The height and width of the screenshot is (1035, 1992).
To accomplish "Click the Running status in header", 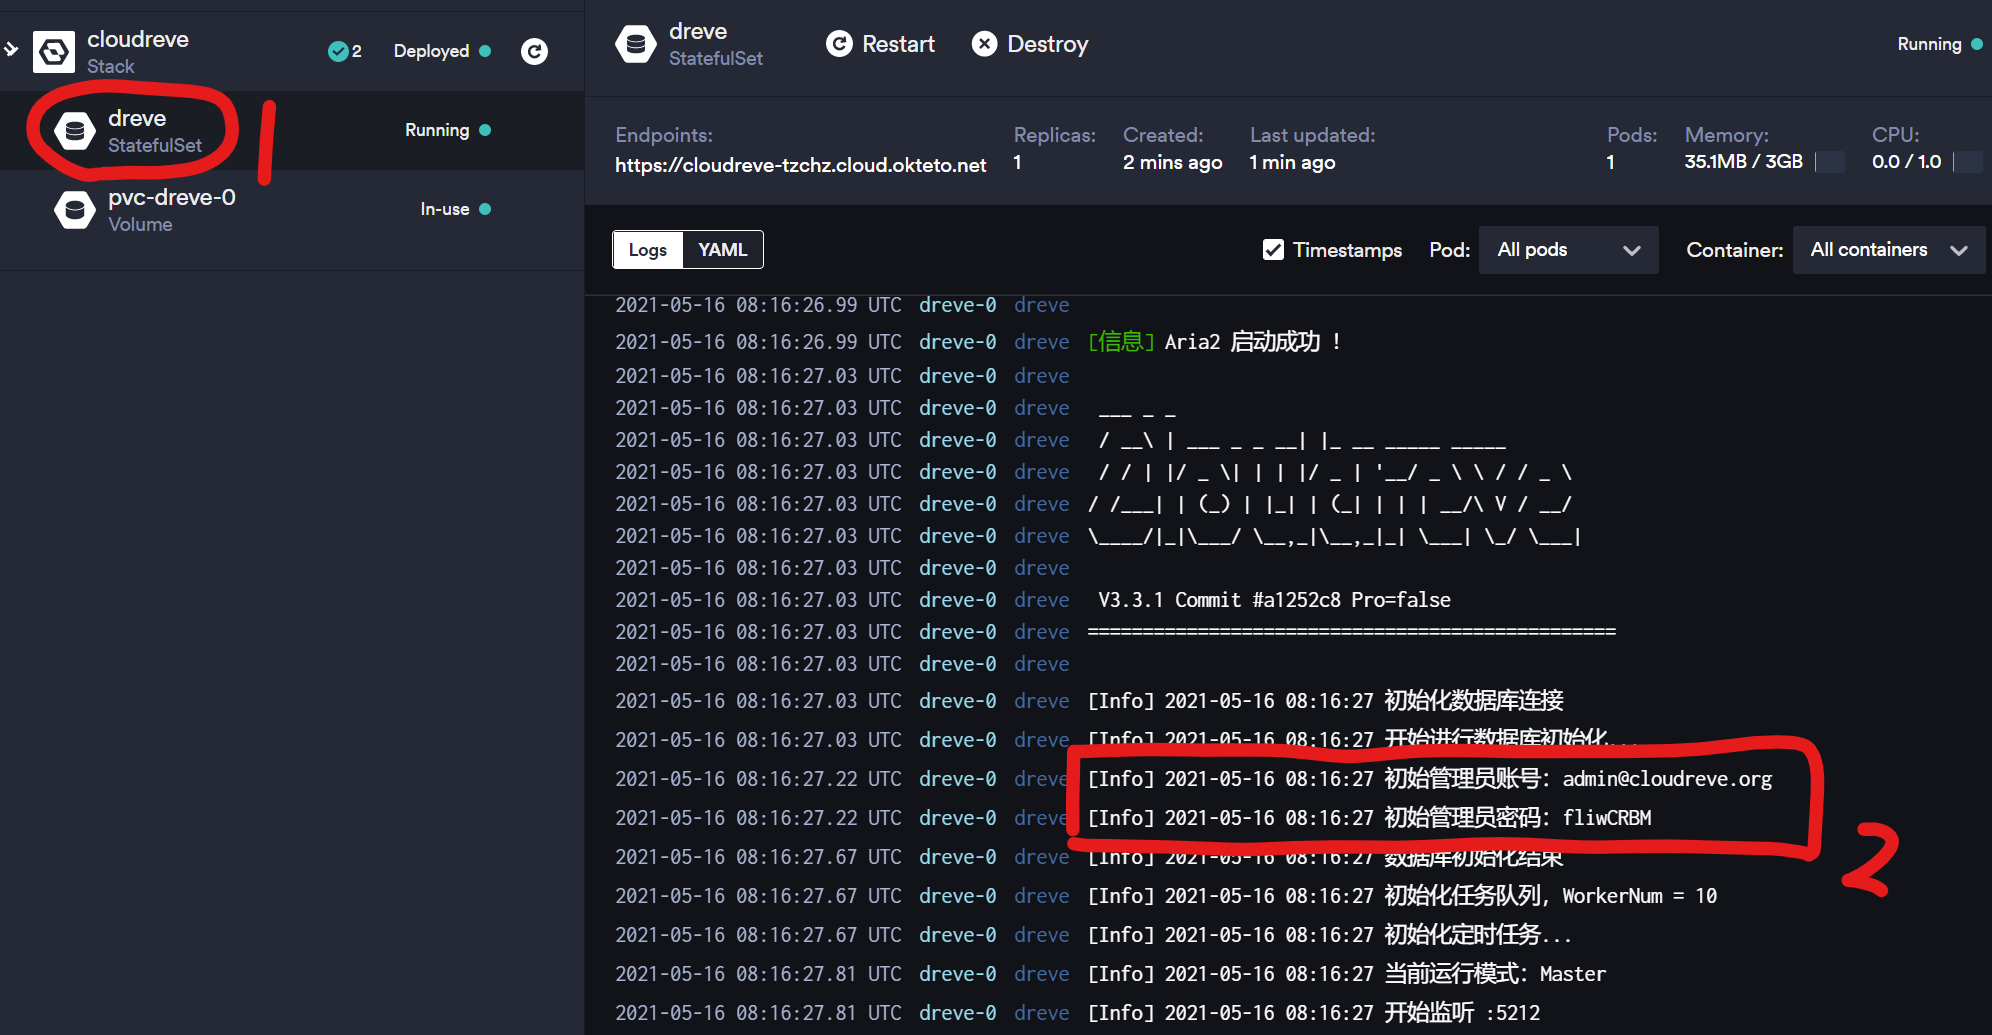I will coord(1940,44).
